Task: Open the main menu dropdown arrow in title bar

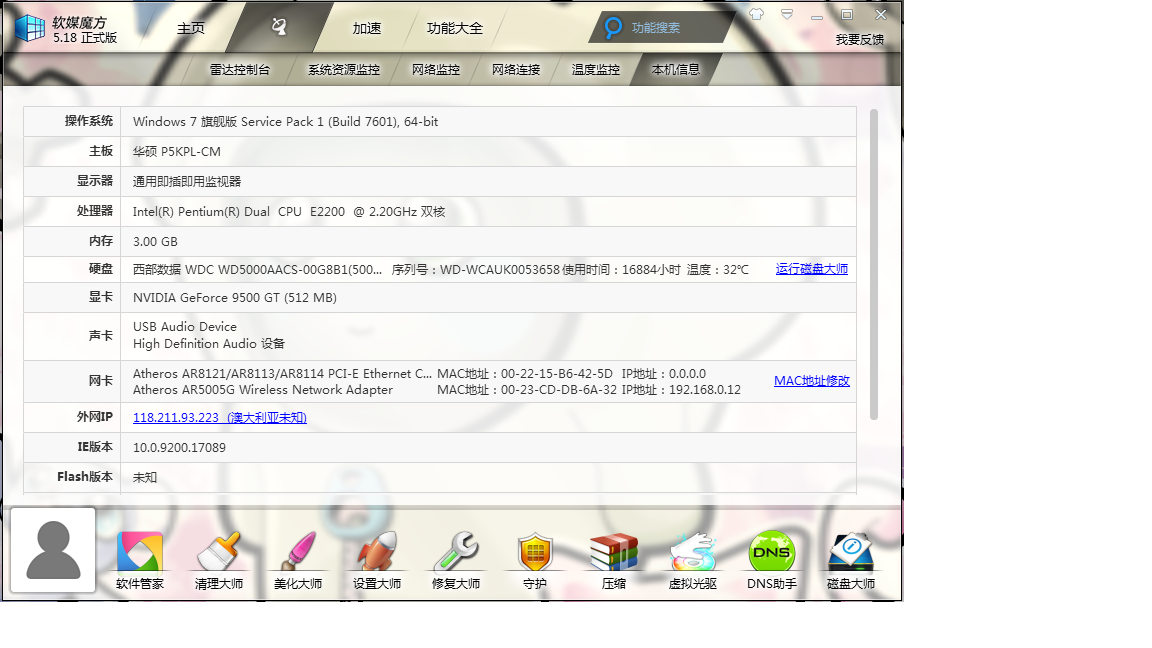Action: [x=787, y=15]
